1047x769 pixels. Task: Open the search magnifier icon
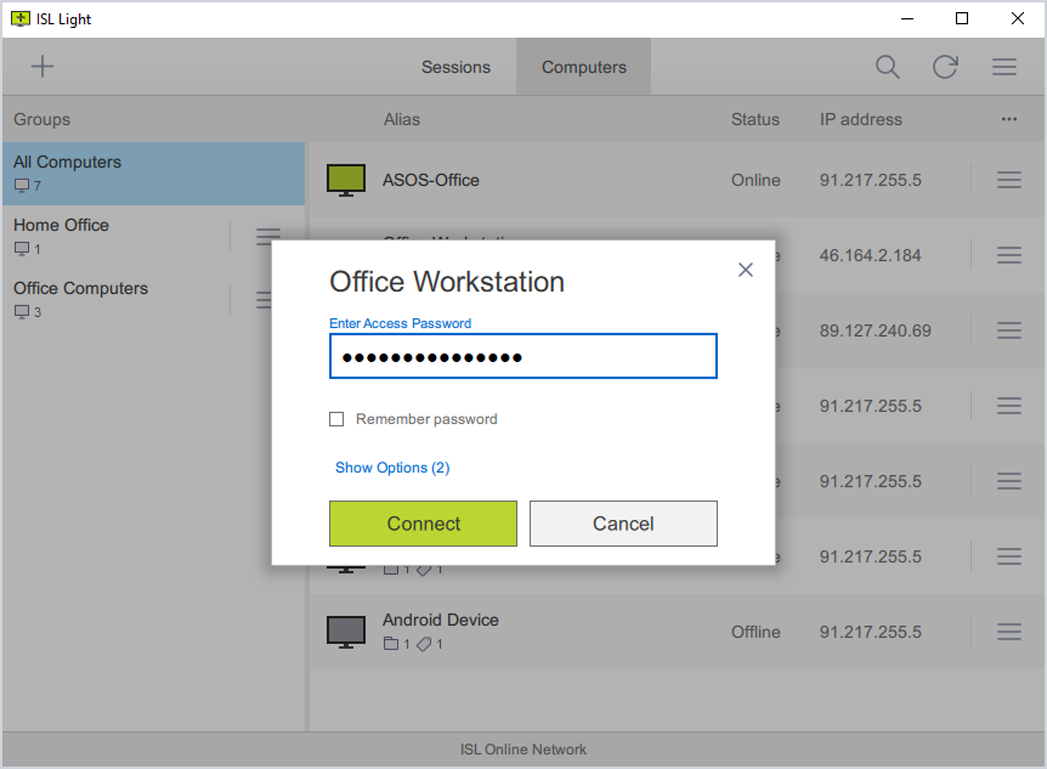tap(887, 67)
